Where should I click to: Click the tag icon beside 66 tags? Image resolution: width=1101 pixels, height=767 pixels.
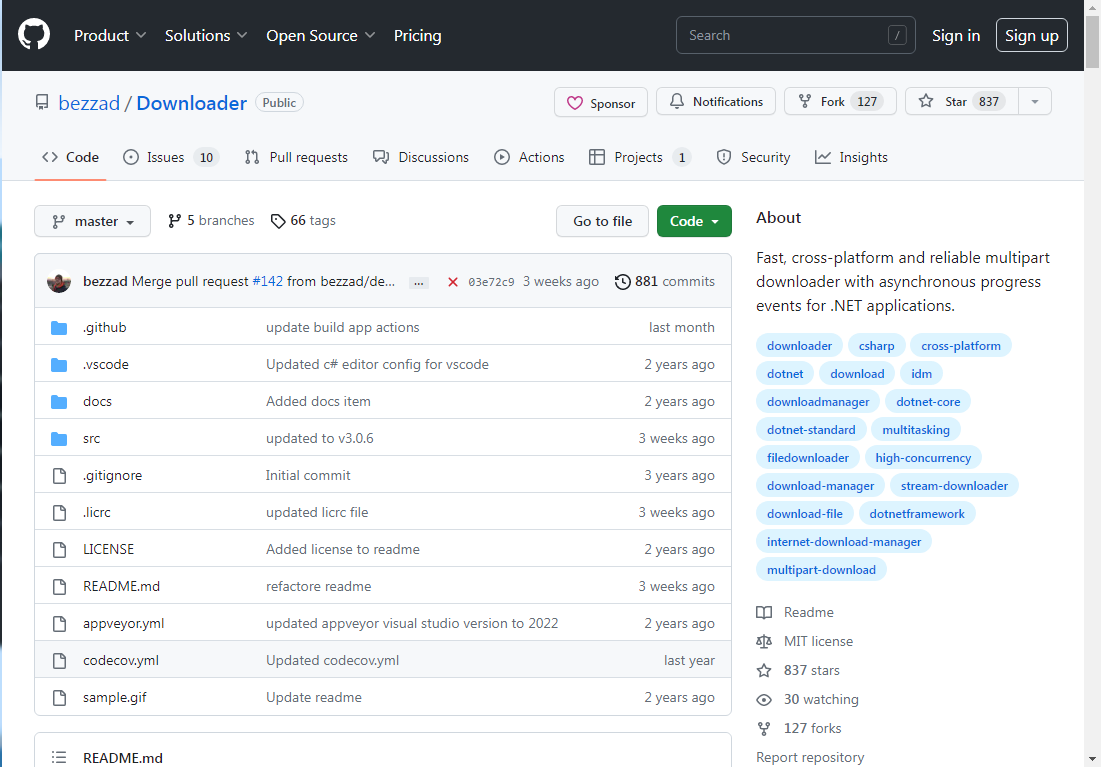[x=278, y=221]
